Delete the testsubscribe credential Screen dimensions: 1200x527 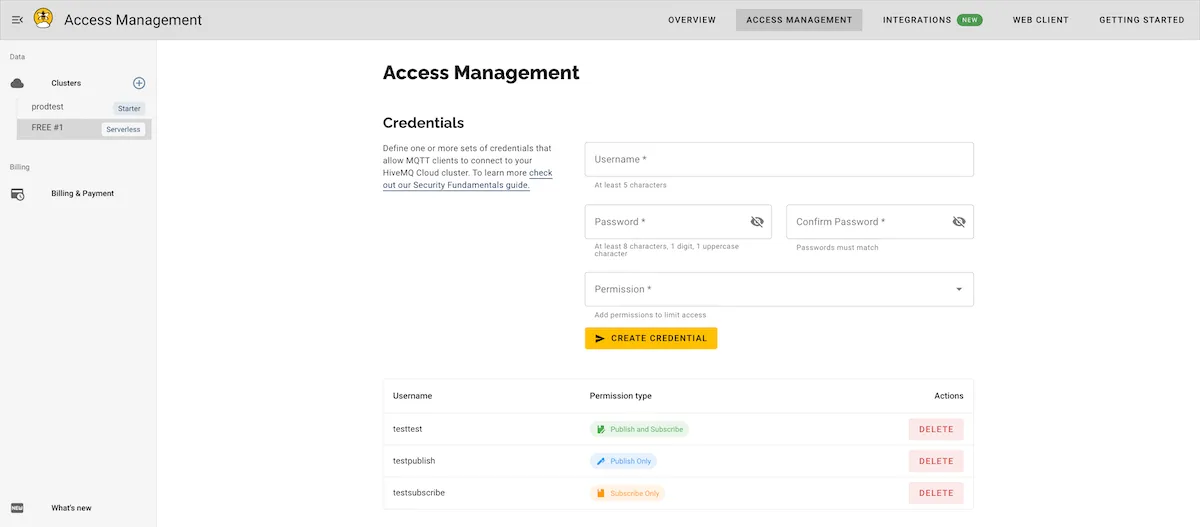[x=936, y=493]
